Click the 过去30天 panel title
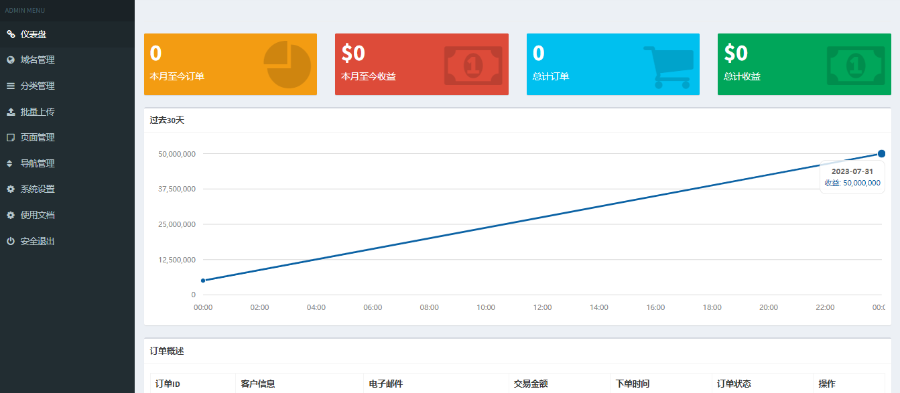The width and height of the screenshot is (900, 393). click(167, 120)
